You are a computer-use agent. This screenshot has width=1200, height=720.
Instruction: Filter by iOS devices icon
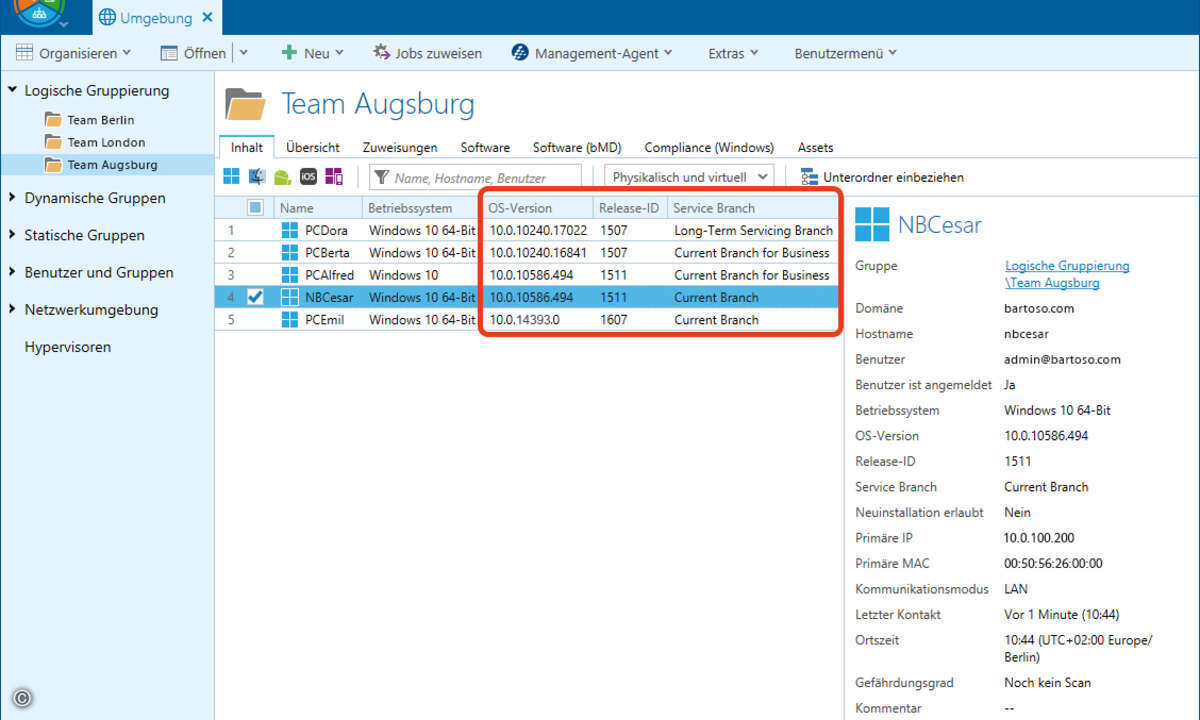pyautogui.click(x=309, y=177)
